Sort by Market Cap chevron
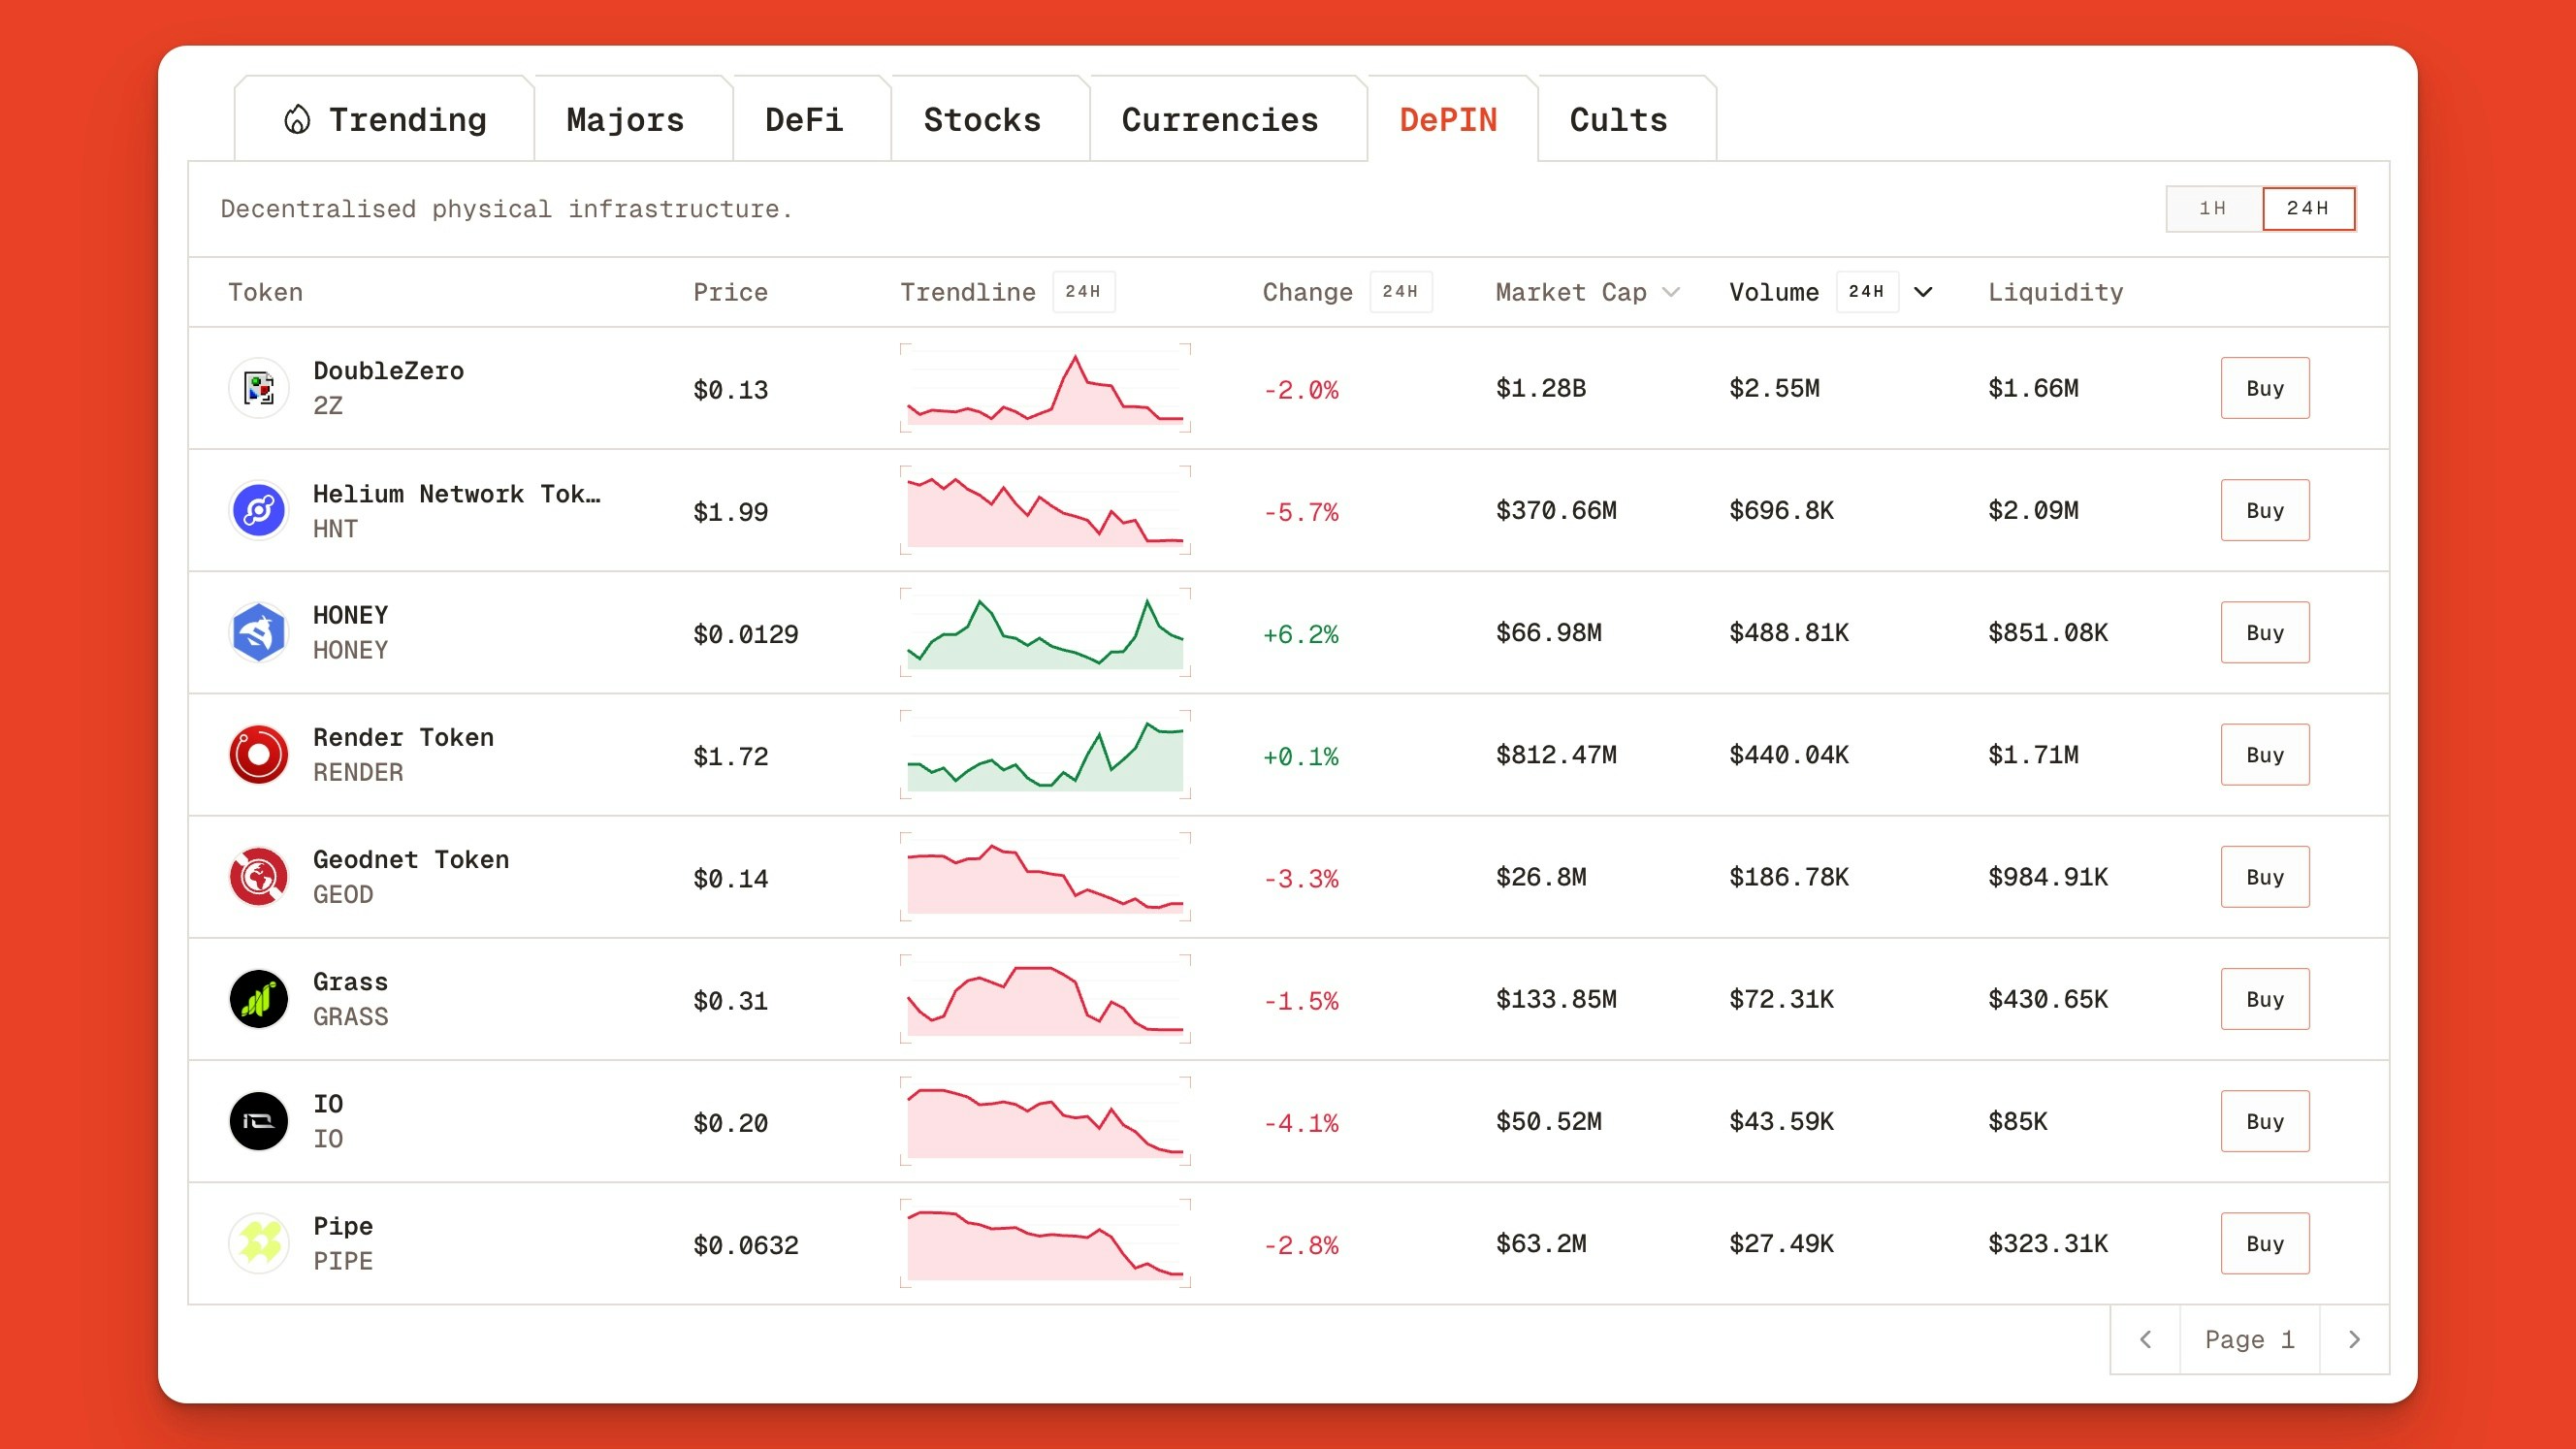Image resolution: width=2576 pixels, height=1449 pixels. tap(1671, 292)
